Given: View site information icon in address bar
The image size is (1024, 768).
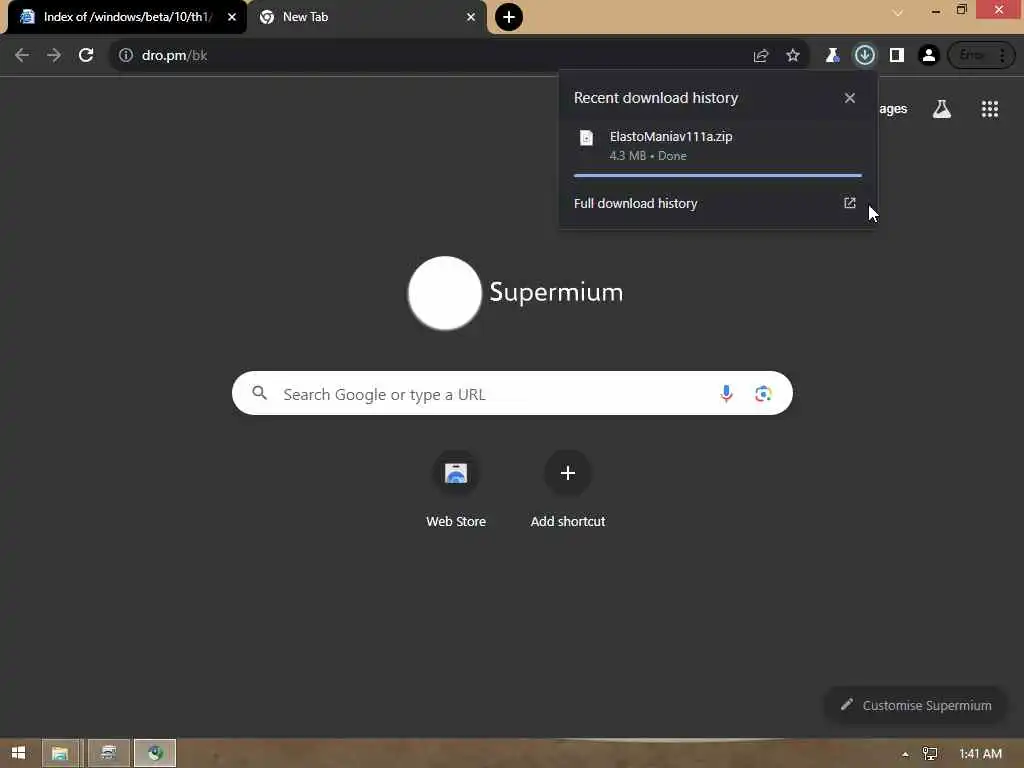Looking at the screenshot, I should point(126,56).
